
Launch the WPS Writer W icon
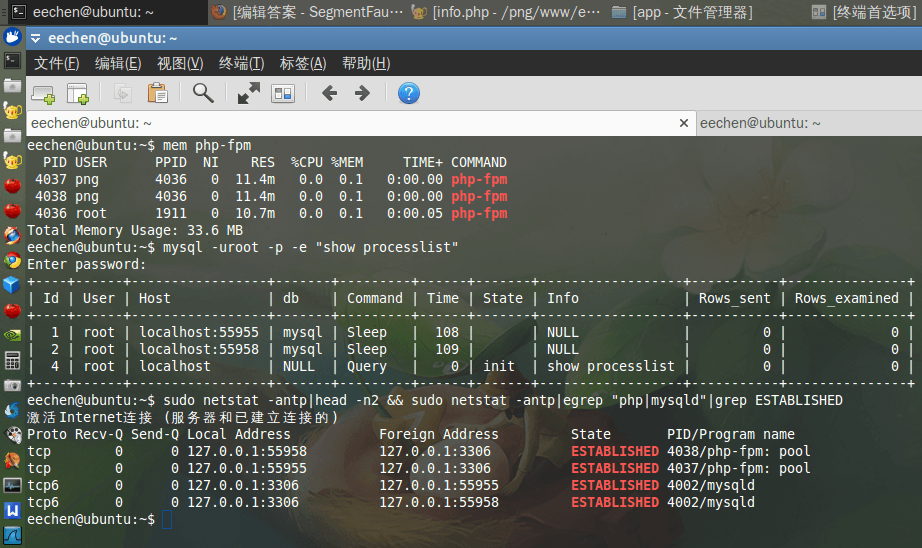click(x=12, y=510)
